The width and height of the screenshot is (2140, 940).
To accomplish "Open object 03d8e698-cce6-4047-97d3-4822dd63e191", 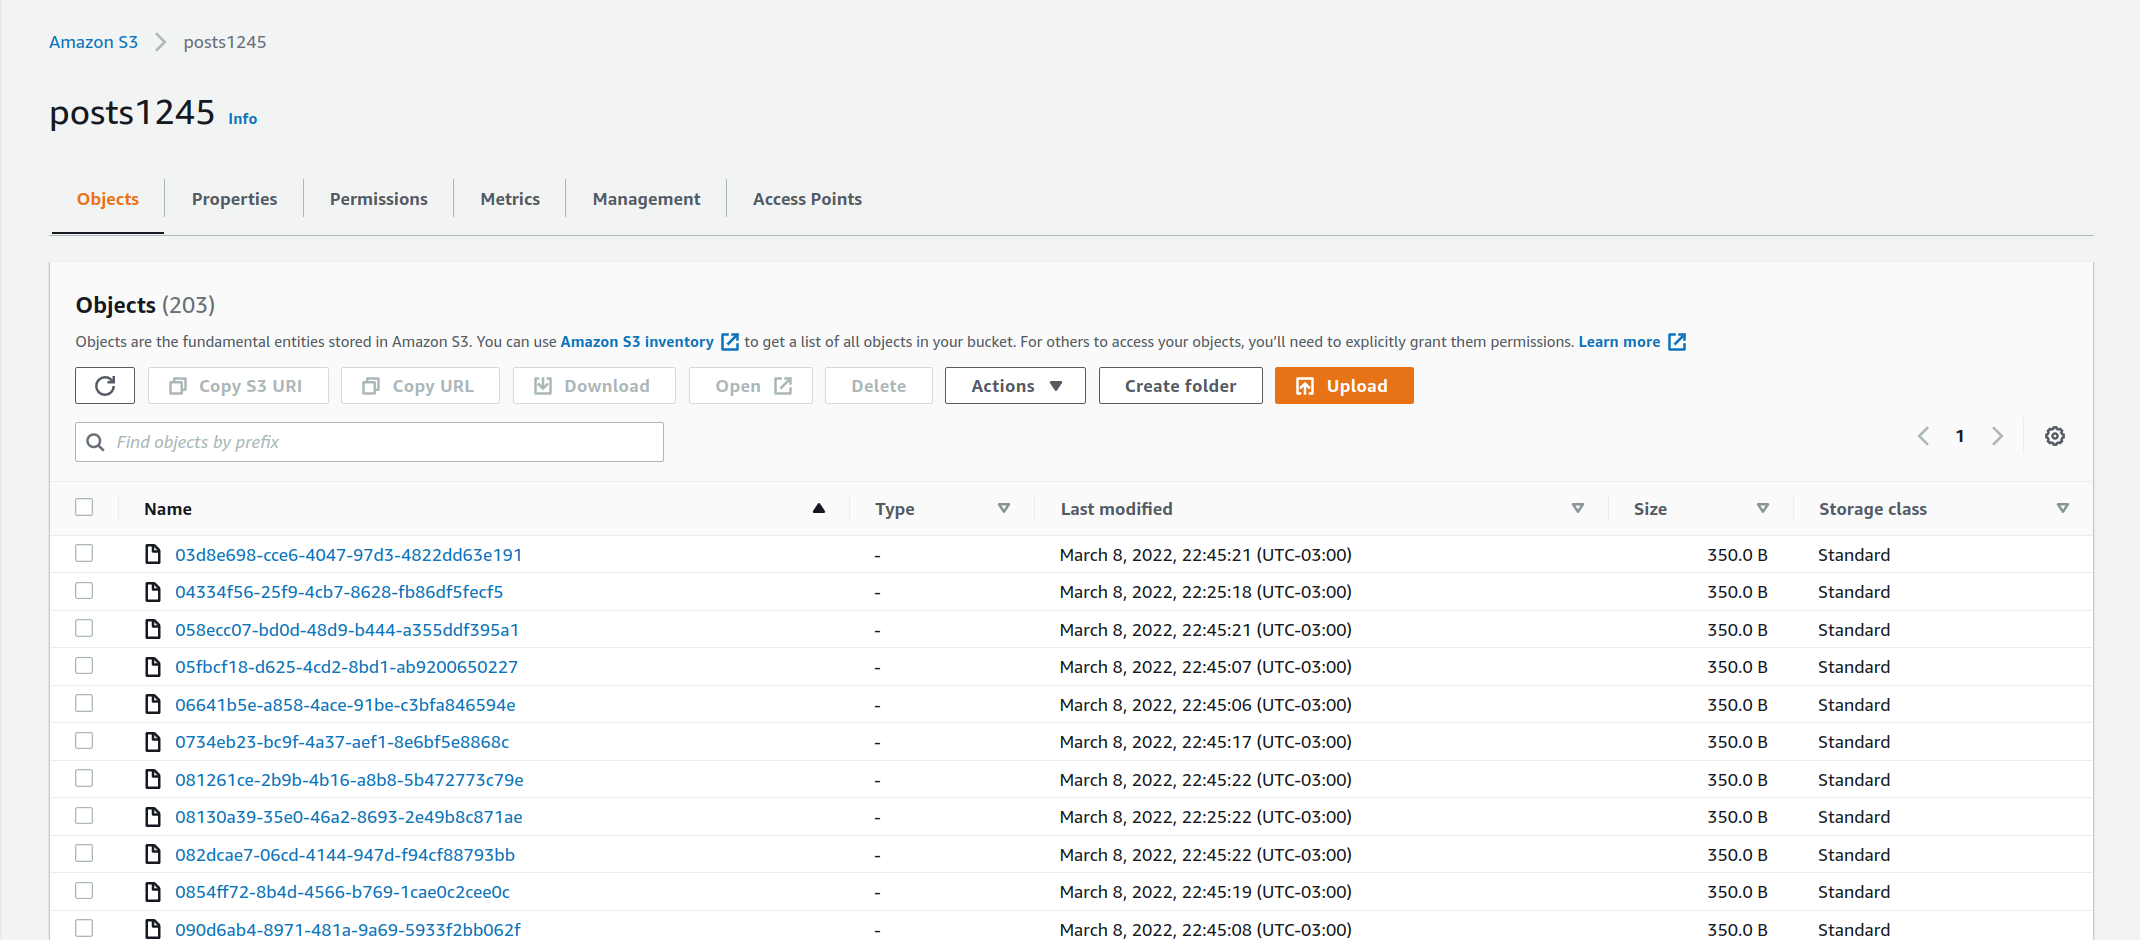I will coord(348,555).
